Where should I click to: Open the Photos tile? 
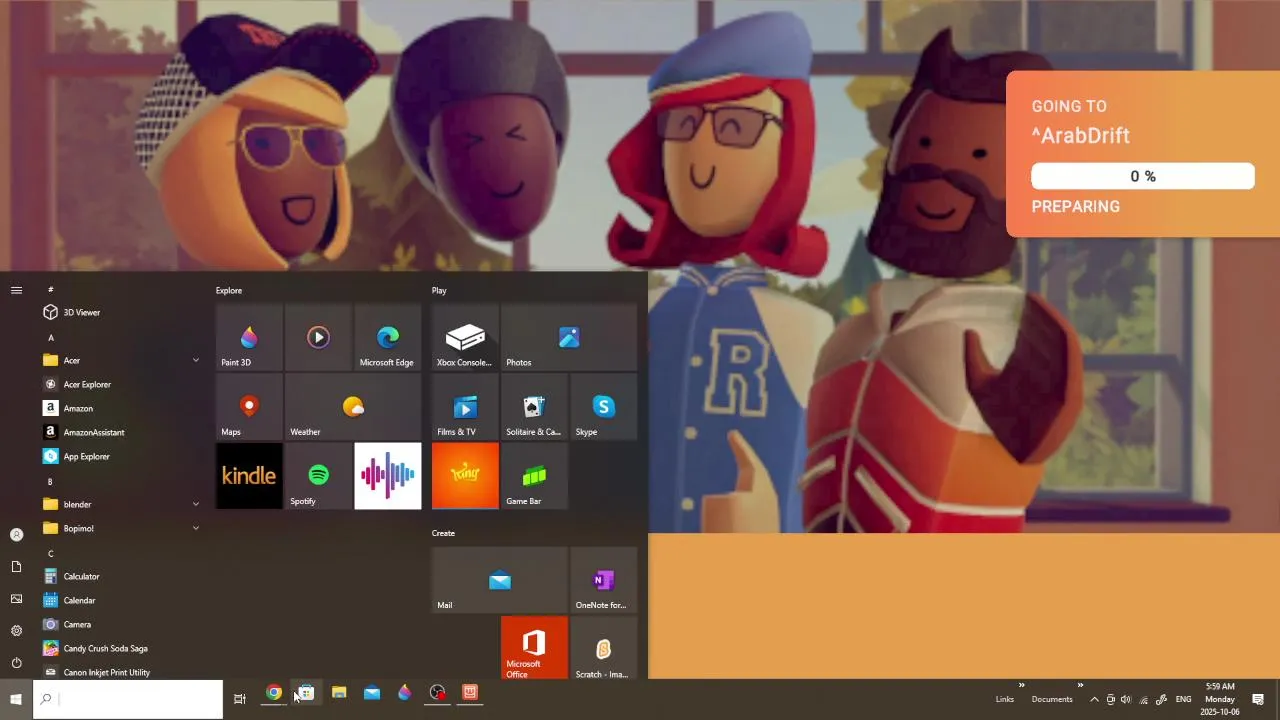569,338
